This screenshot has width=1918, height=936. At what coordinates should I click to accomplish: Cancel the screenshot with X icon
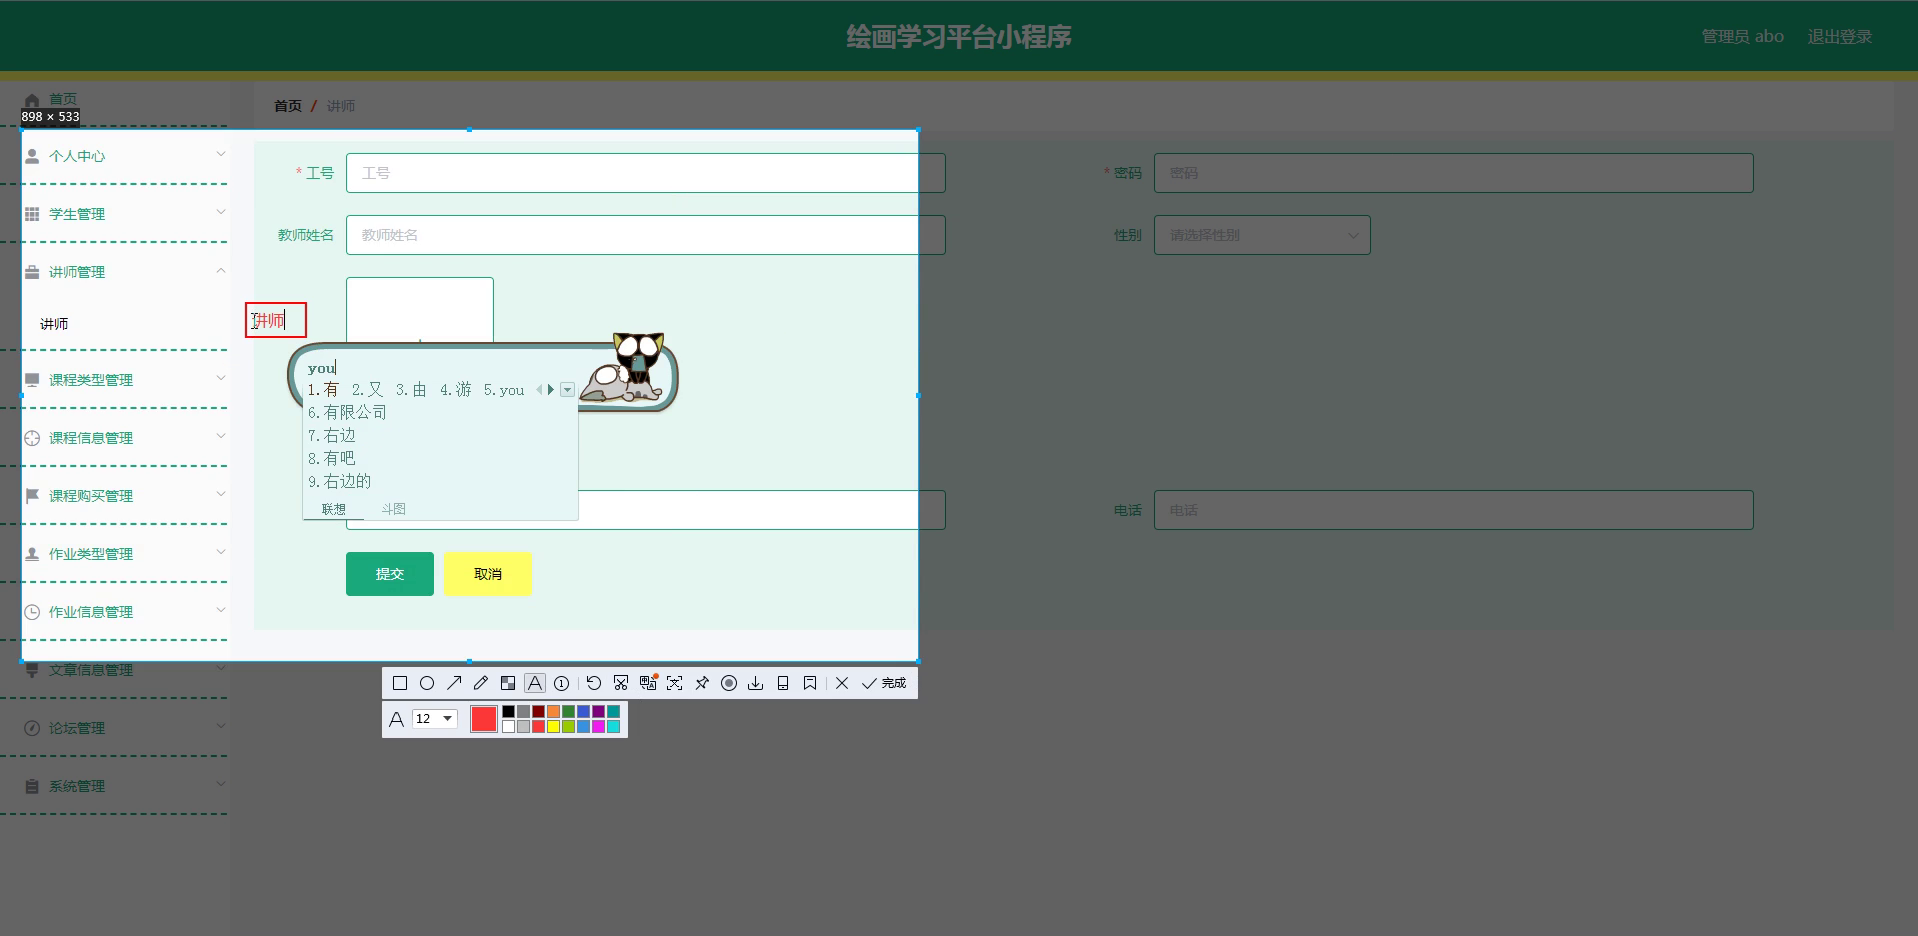point(842,683)
